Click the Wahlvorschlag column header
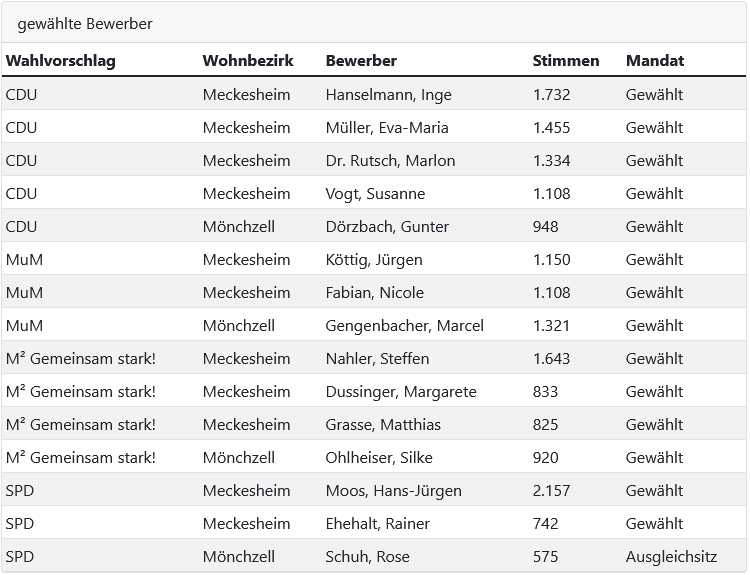The image size is (750, 575). (x=61, y=61)
